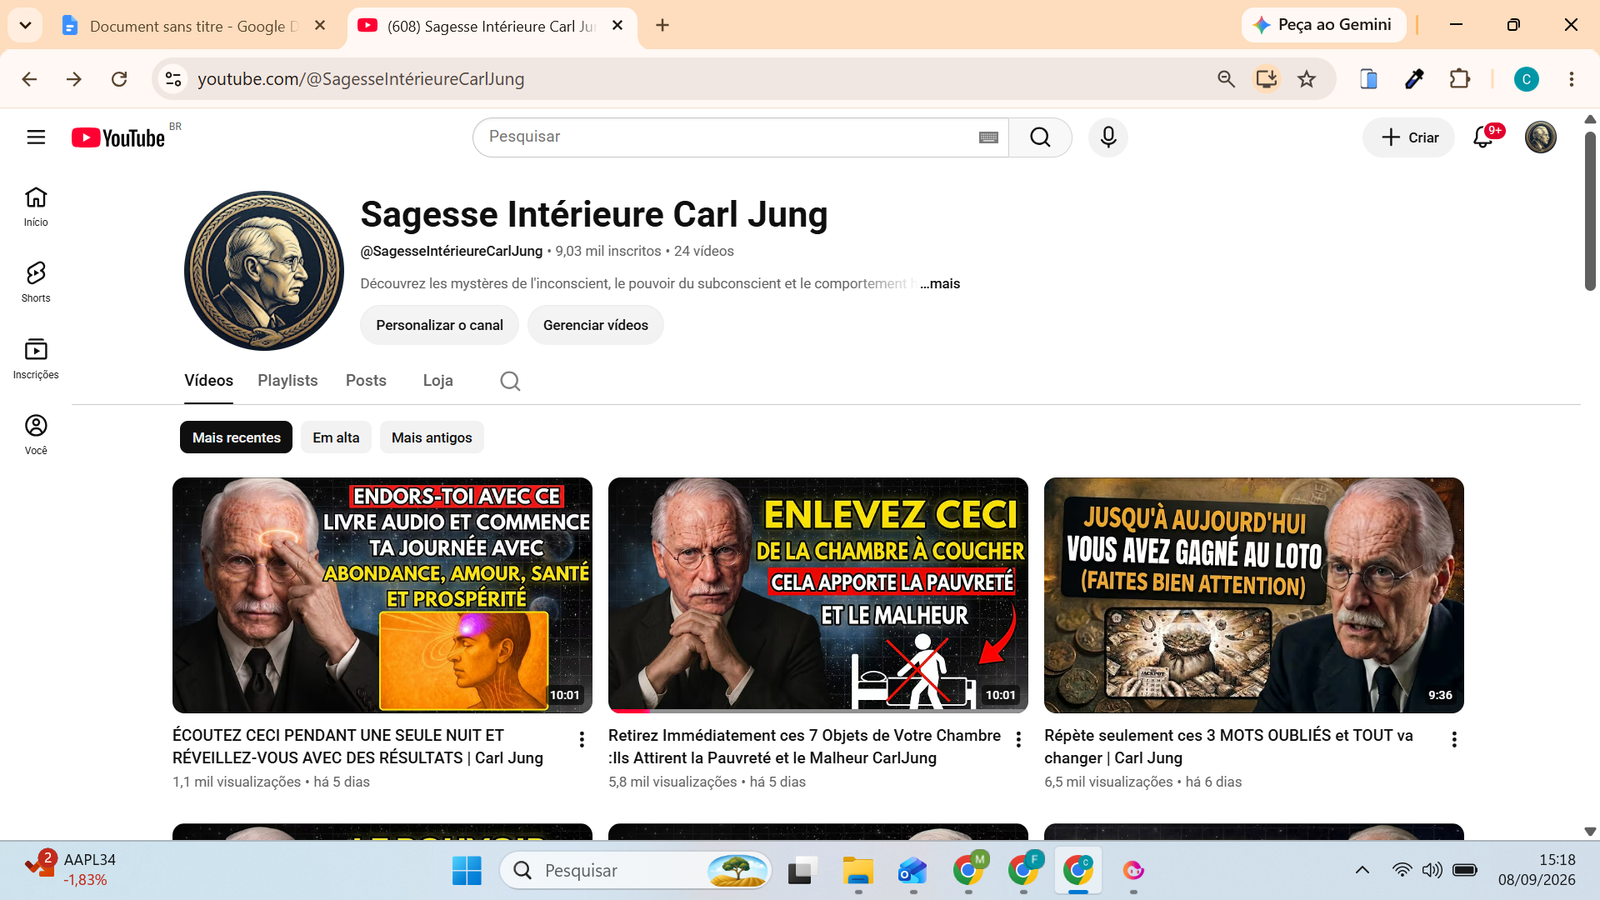Open the Windows Start menu
Image resolution: width=1600 pixels, height=900 pixels.
click(467, 870)
